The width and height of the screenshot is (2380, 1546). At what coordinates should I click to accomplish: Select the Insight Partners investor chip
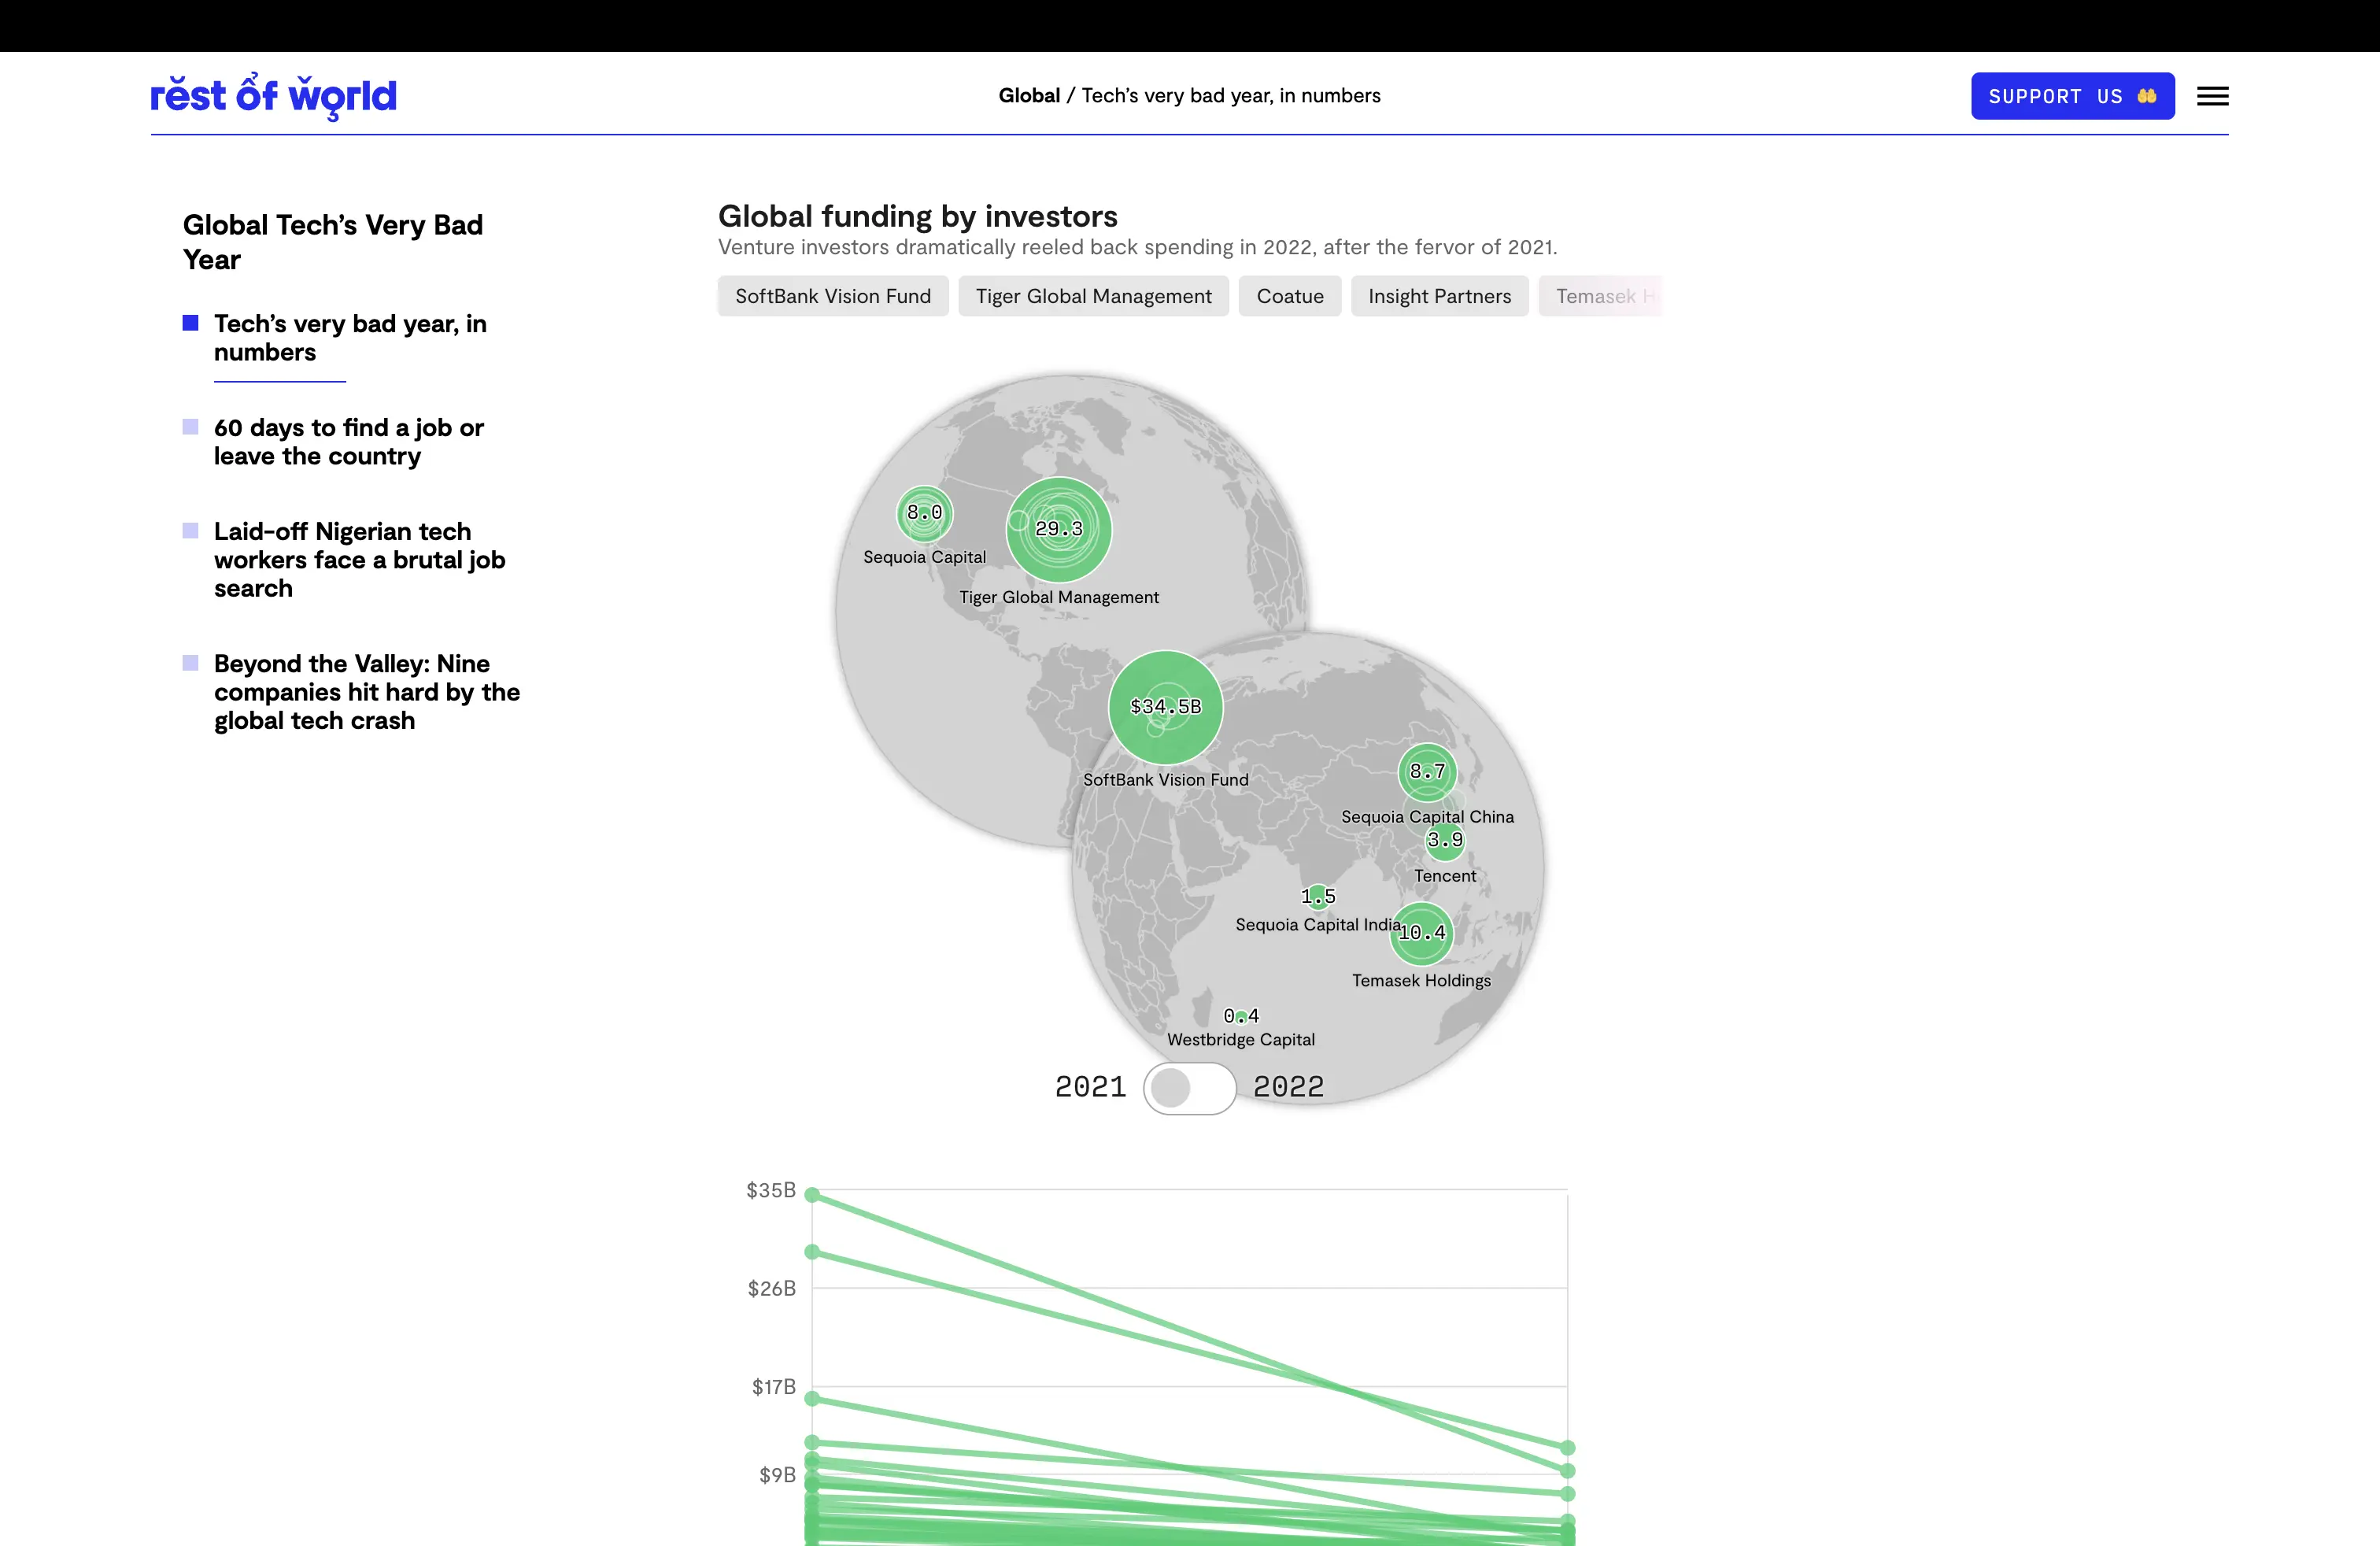tap(1439, 296)
